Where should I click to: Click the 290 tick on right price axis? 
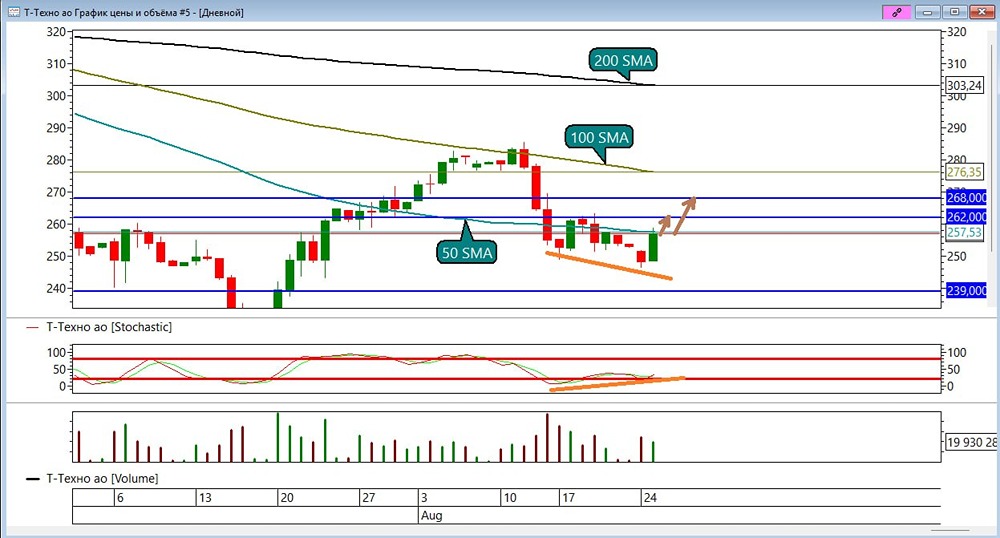tap(957, 128)
